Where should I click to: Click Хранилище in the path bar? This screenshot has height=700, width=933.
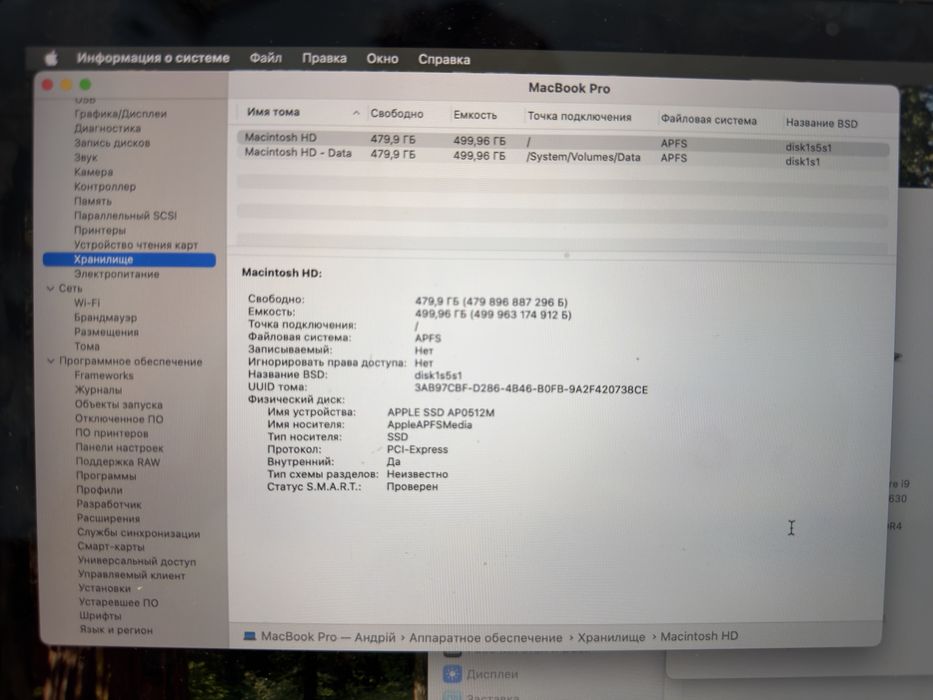click(x=611, y=637)
